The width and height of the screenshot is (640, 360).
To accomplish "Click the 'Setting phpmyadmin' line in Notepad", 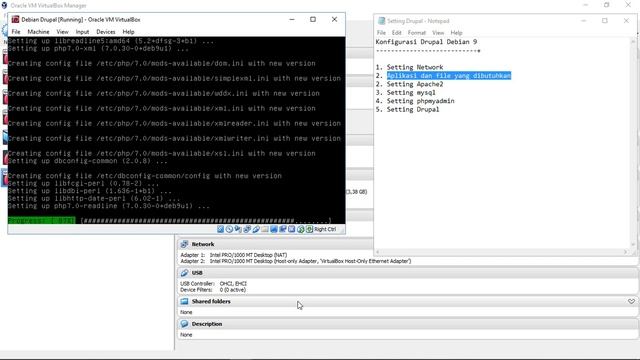I will point(415,101).
